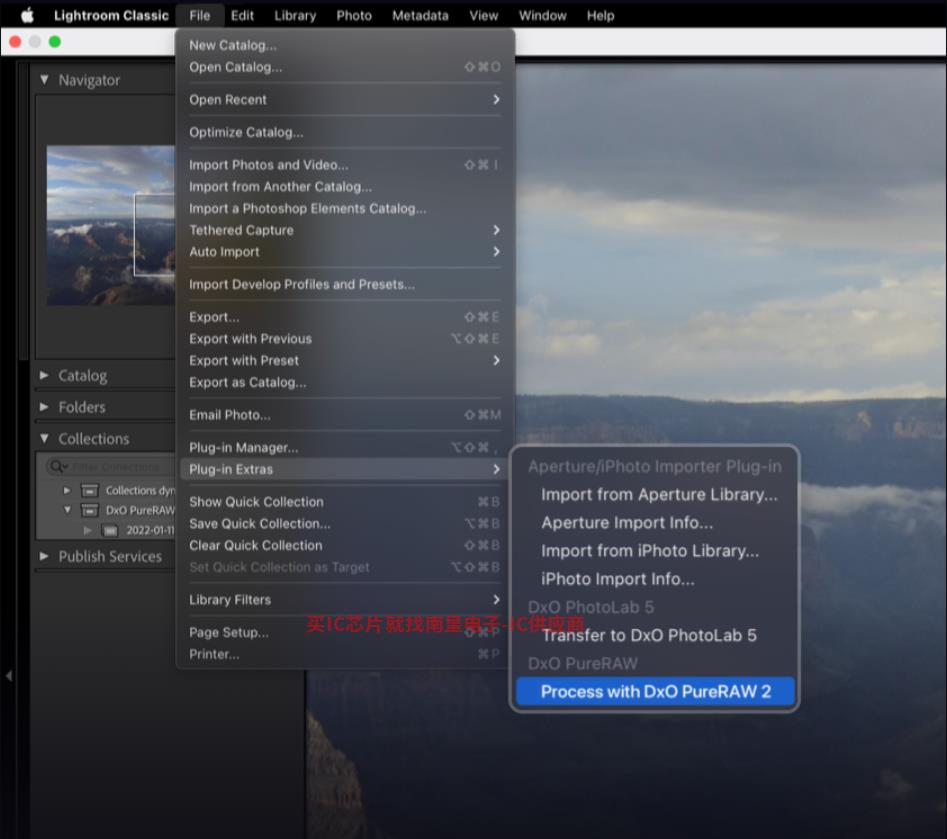
Task: Select Clear Quick Collection
Action: coord(345,545)
